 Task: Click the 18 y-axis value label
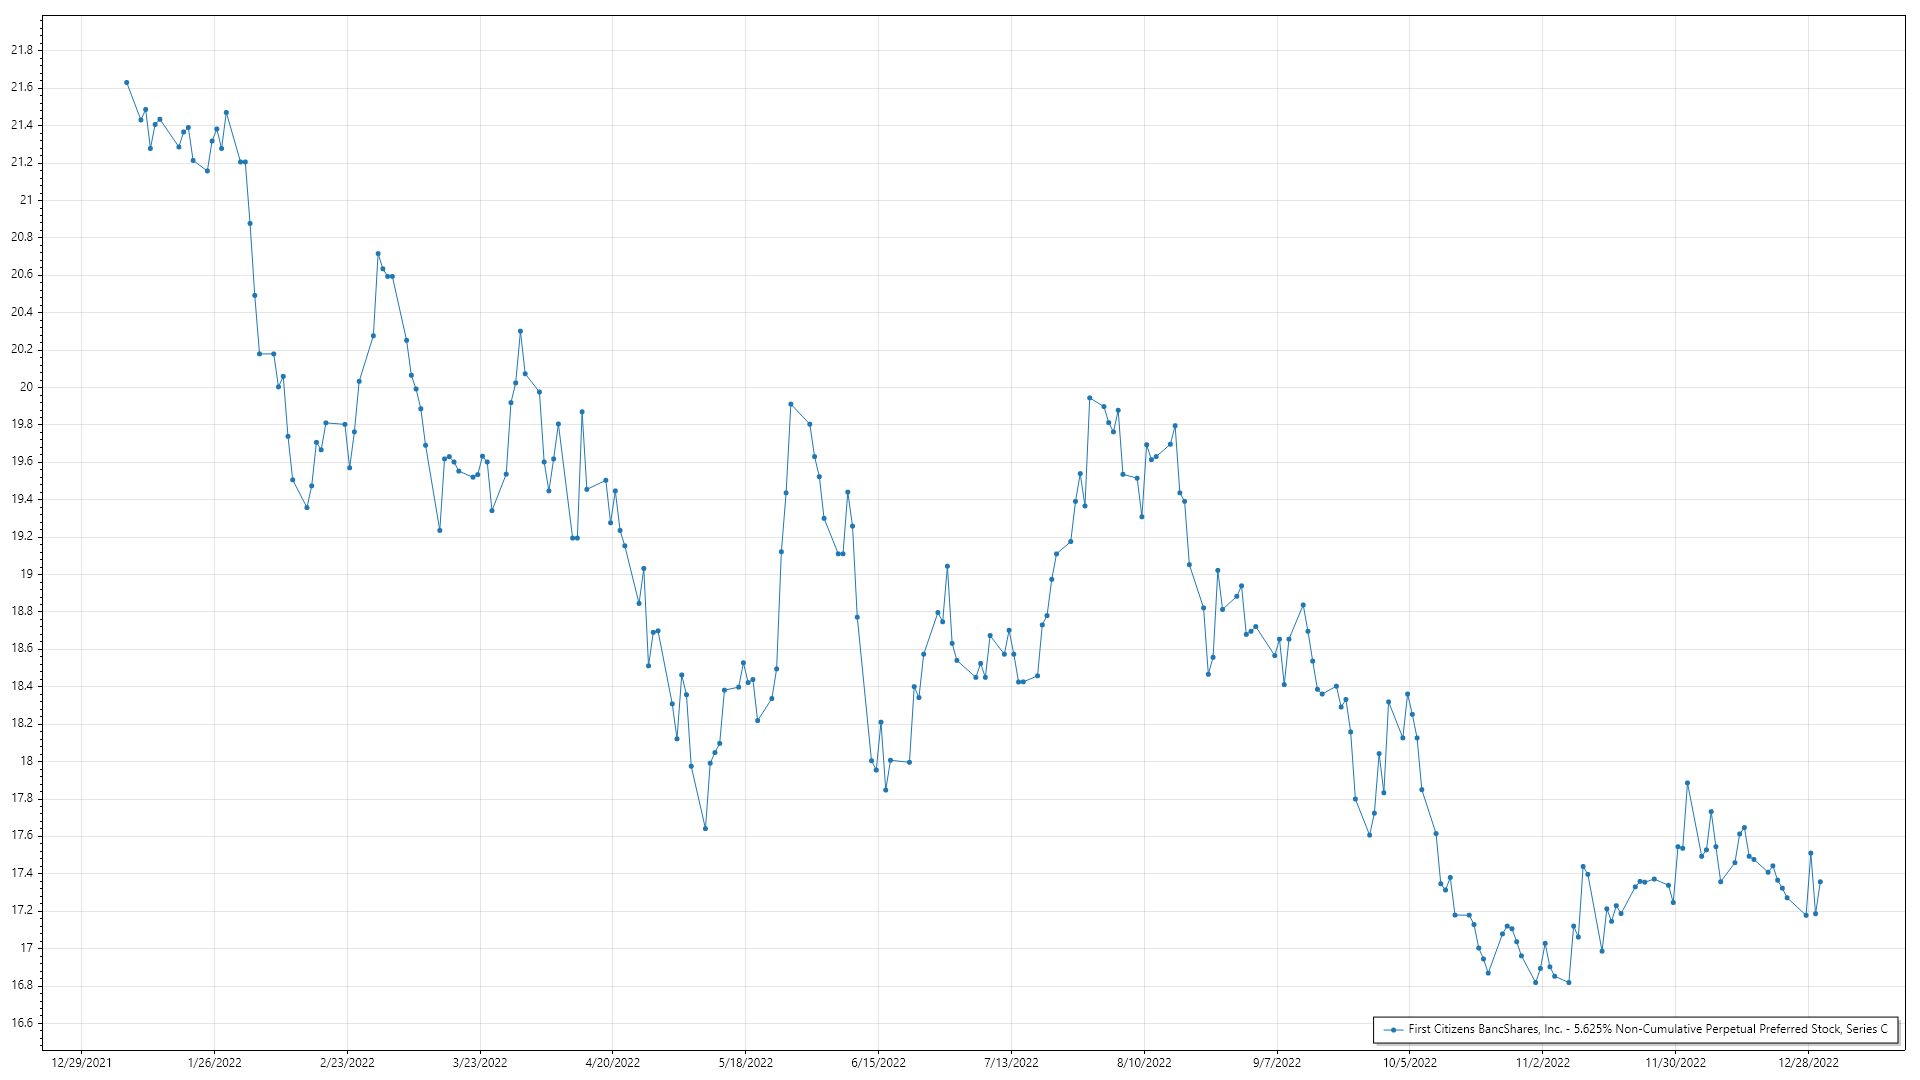(x=26, y=761)
